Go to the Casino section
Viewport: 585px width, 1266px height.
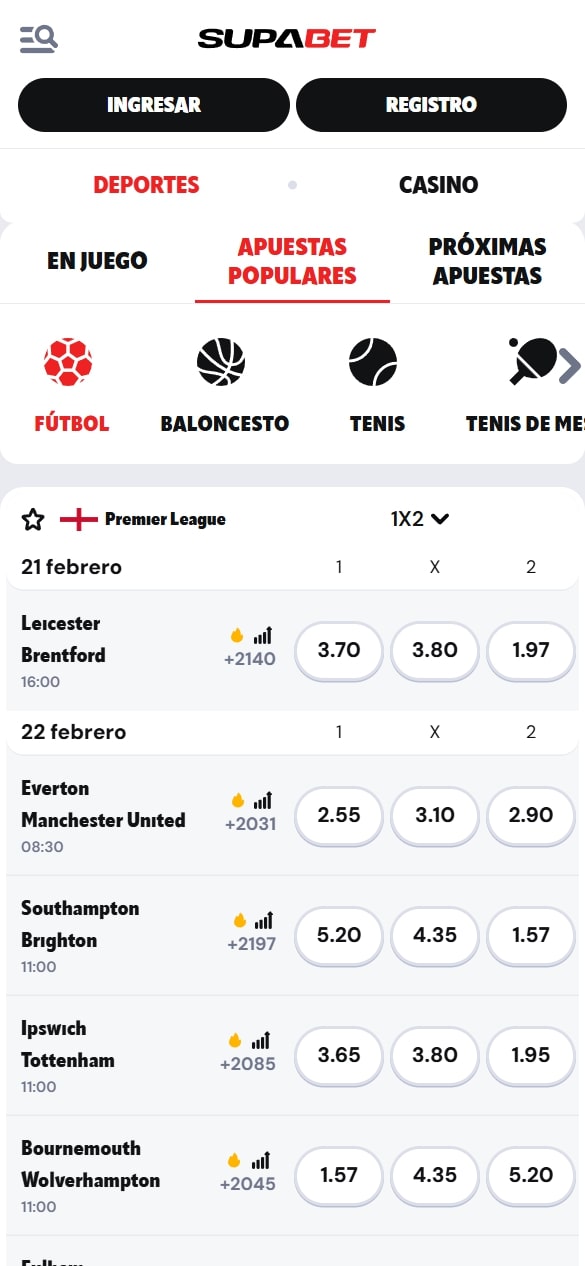[x=438, y=185]
